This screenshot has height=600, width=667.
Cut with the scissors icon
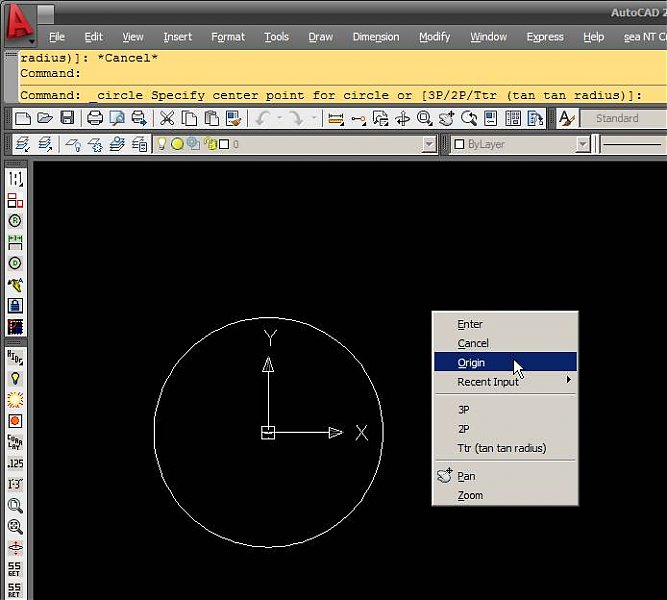point(167,118)
